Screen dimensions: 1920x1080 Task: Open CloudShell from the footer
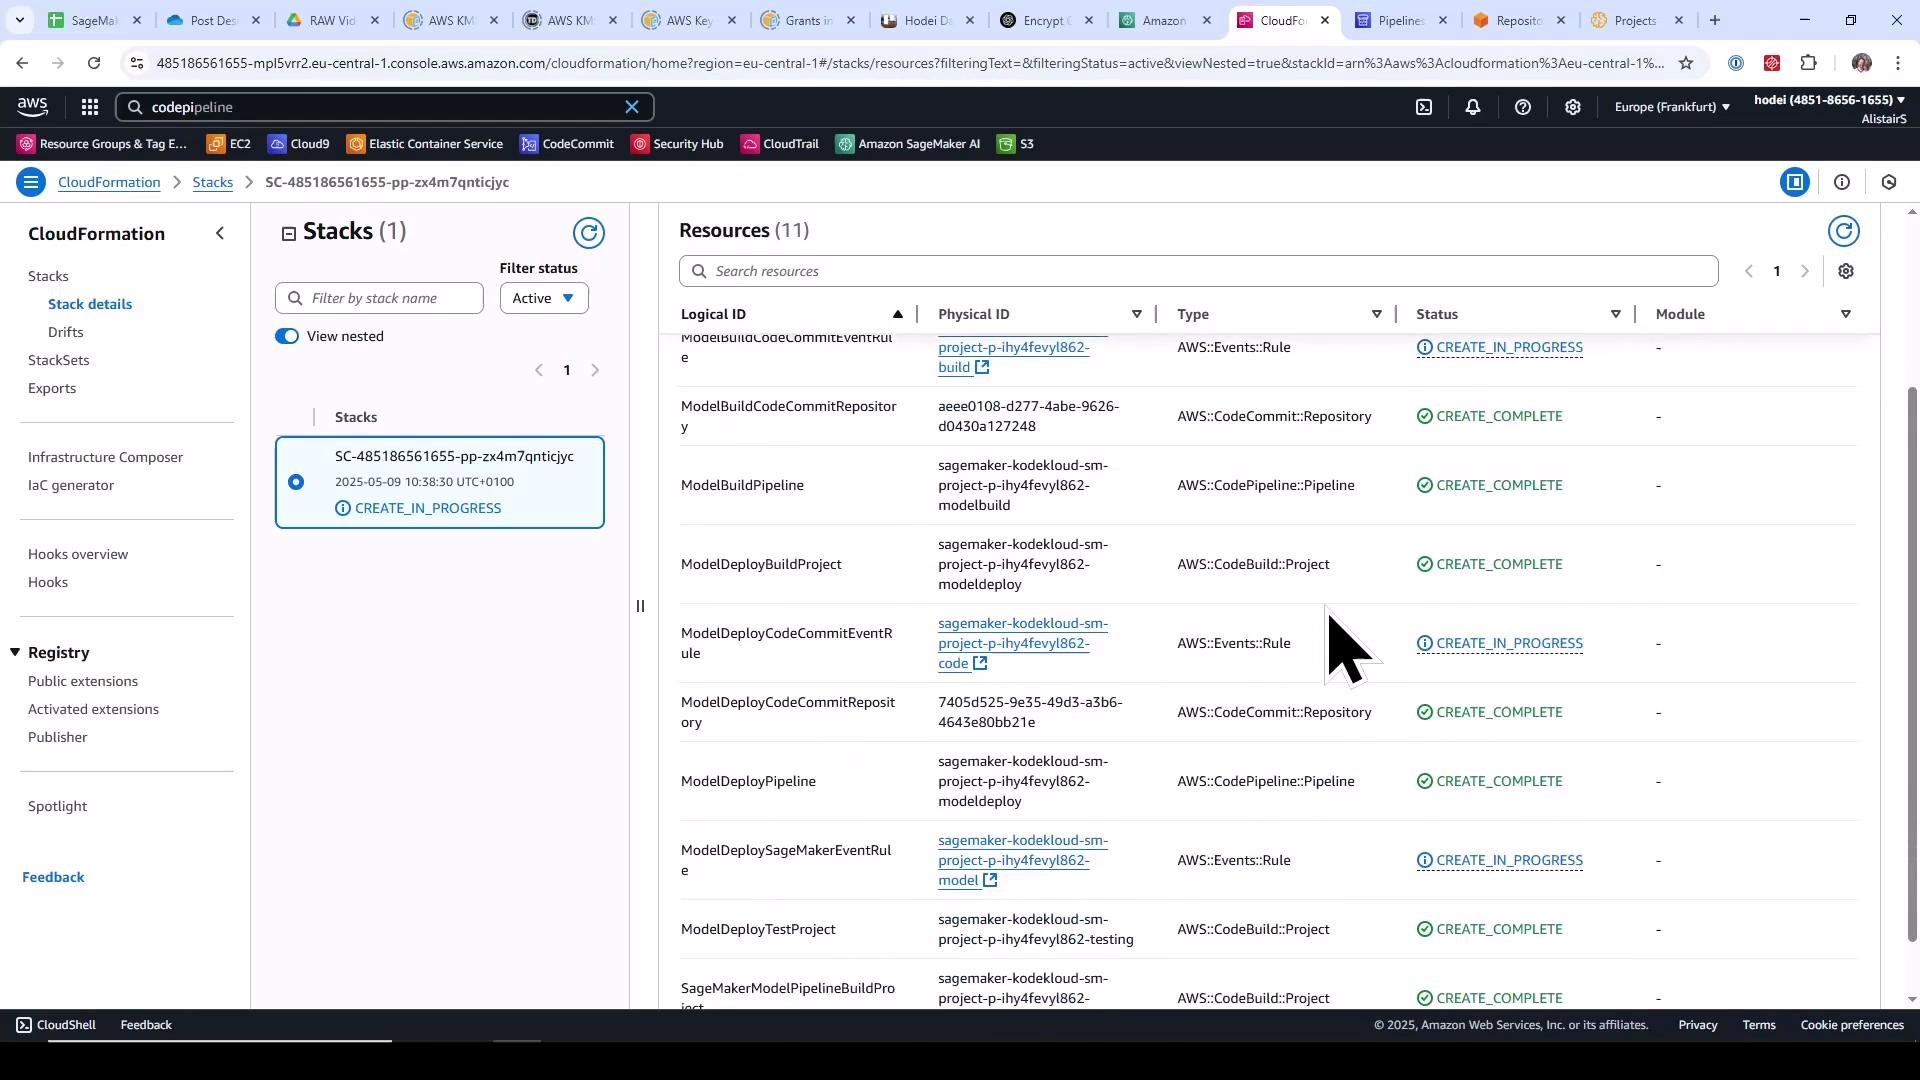pos(56,1025)
